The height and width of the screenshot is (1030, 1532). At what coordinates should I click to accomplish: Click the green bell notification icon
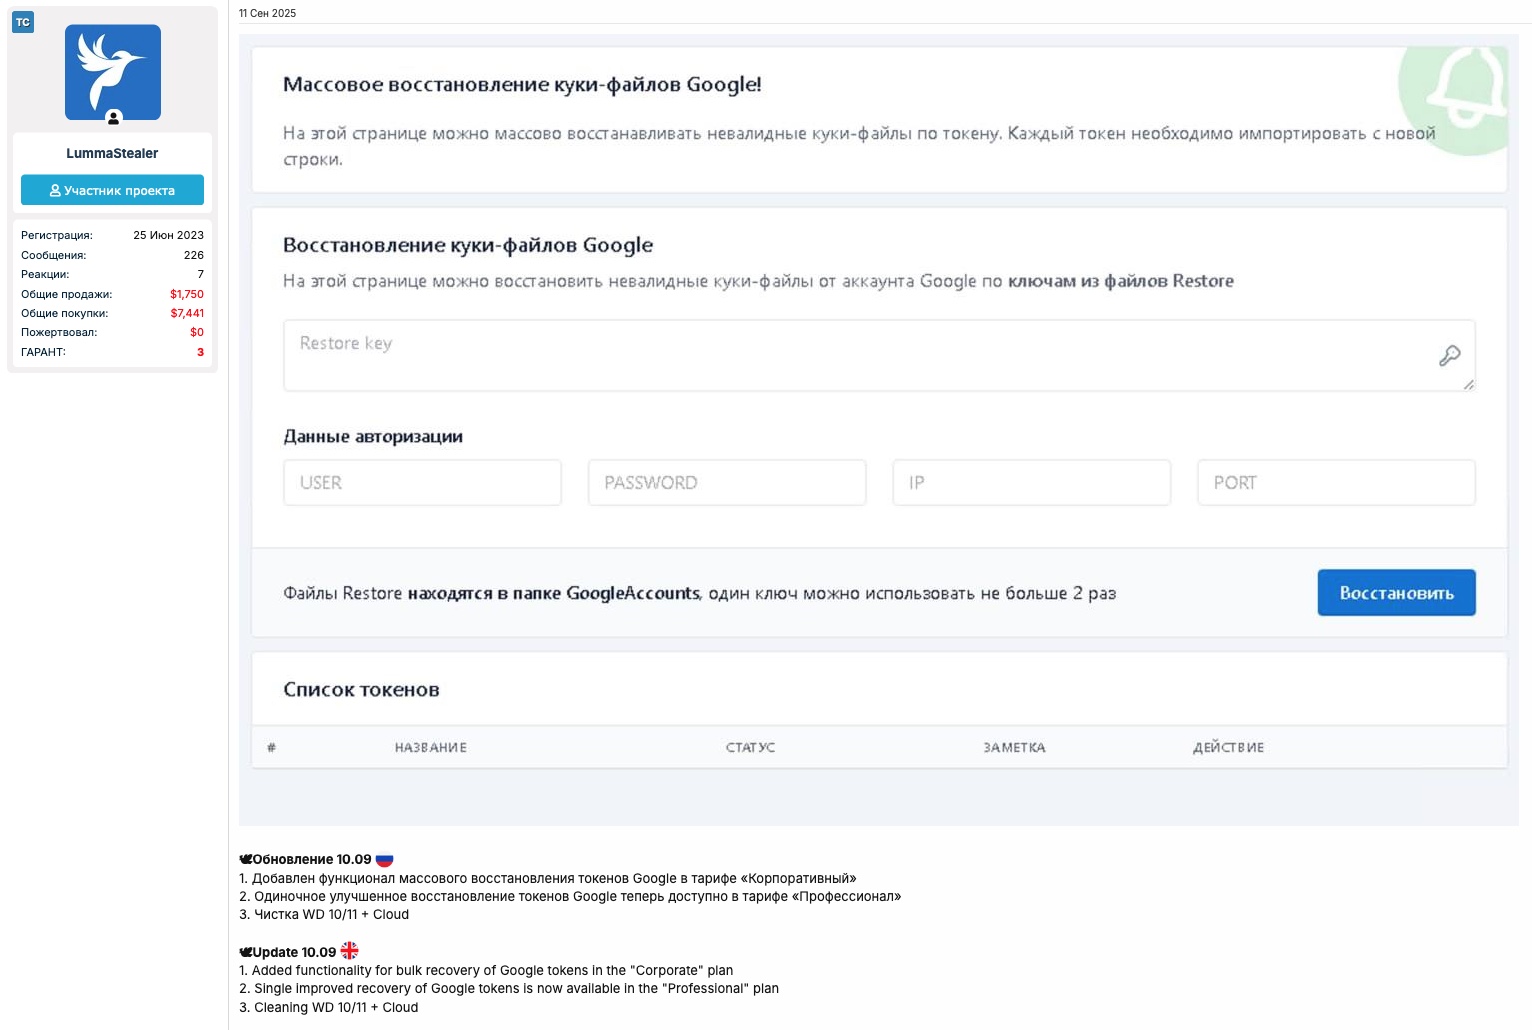tap(1466, 90)
